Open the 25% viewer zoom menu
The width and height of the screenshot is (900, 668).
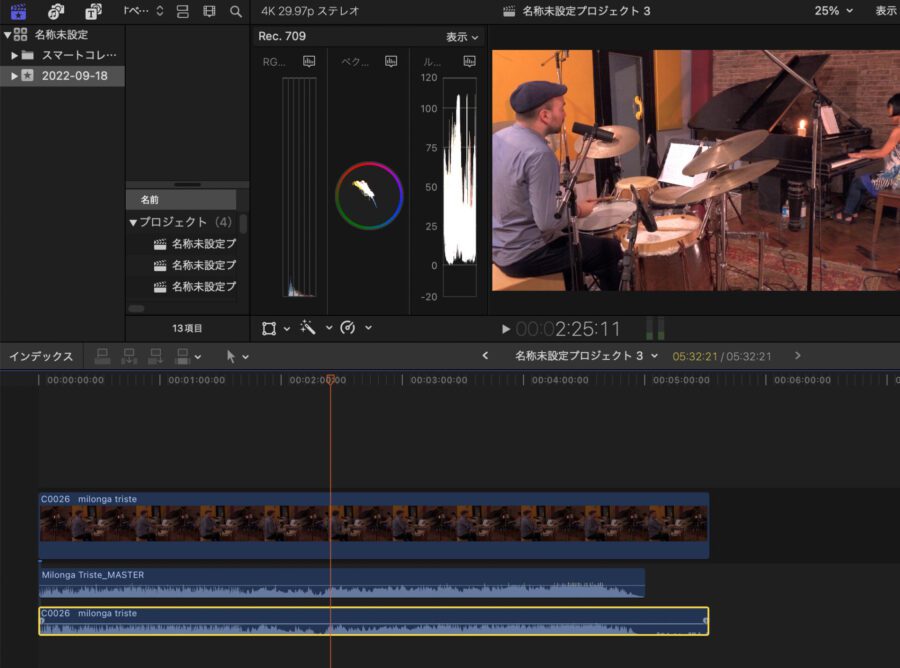tap(833, 11)
